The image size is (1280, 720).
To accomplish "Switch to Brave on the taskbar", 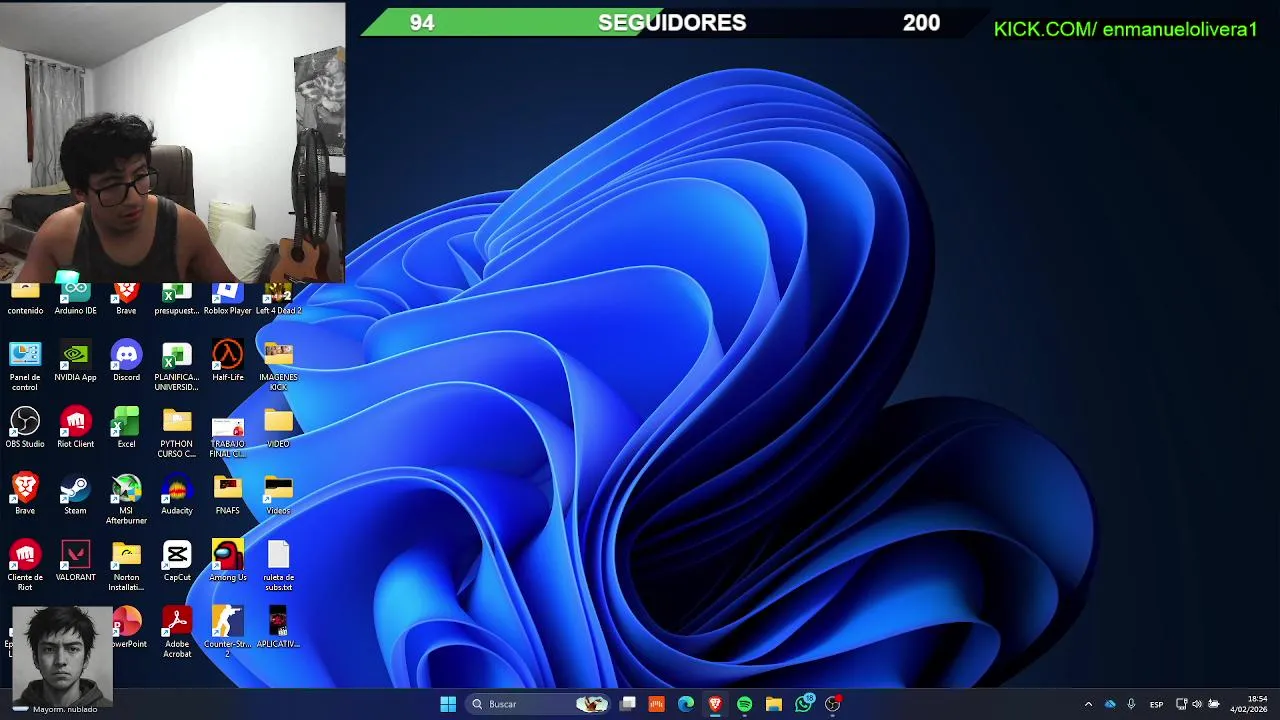I will click(x=715, y=704).
